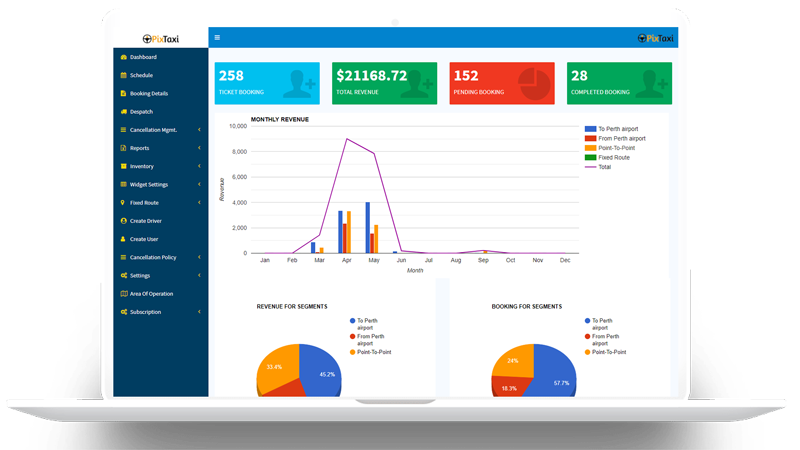800x450 pixels.
Task: Click the Dashboard icon in the sidebar
Action: click(123, 57)
